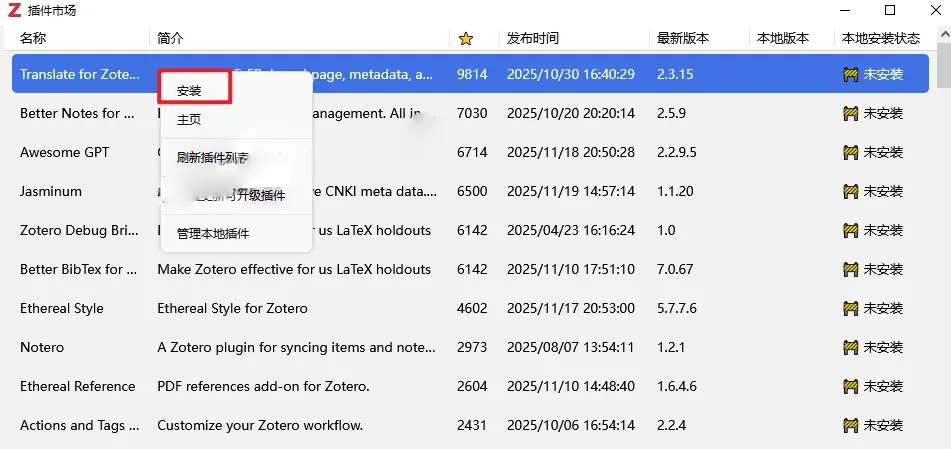
Task: Sort by the 发布时间 column header
Action: 533,38
